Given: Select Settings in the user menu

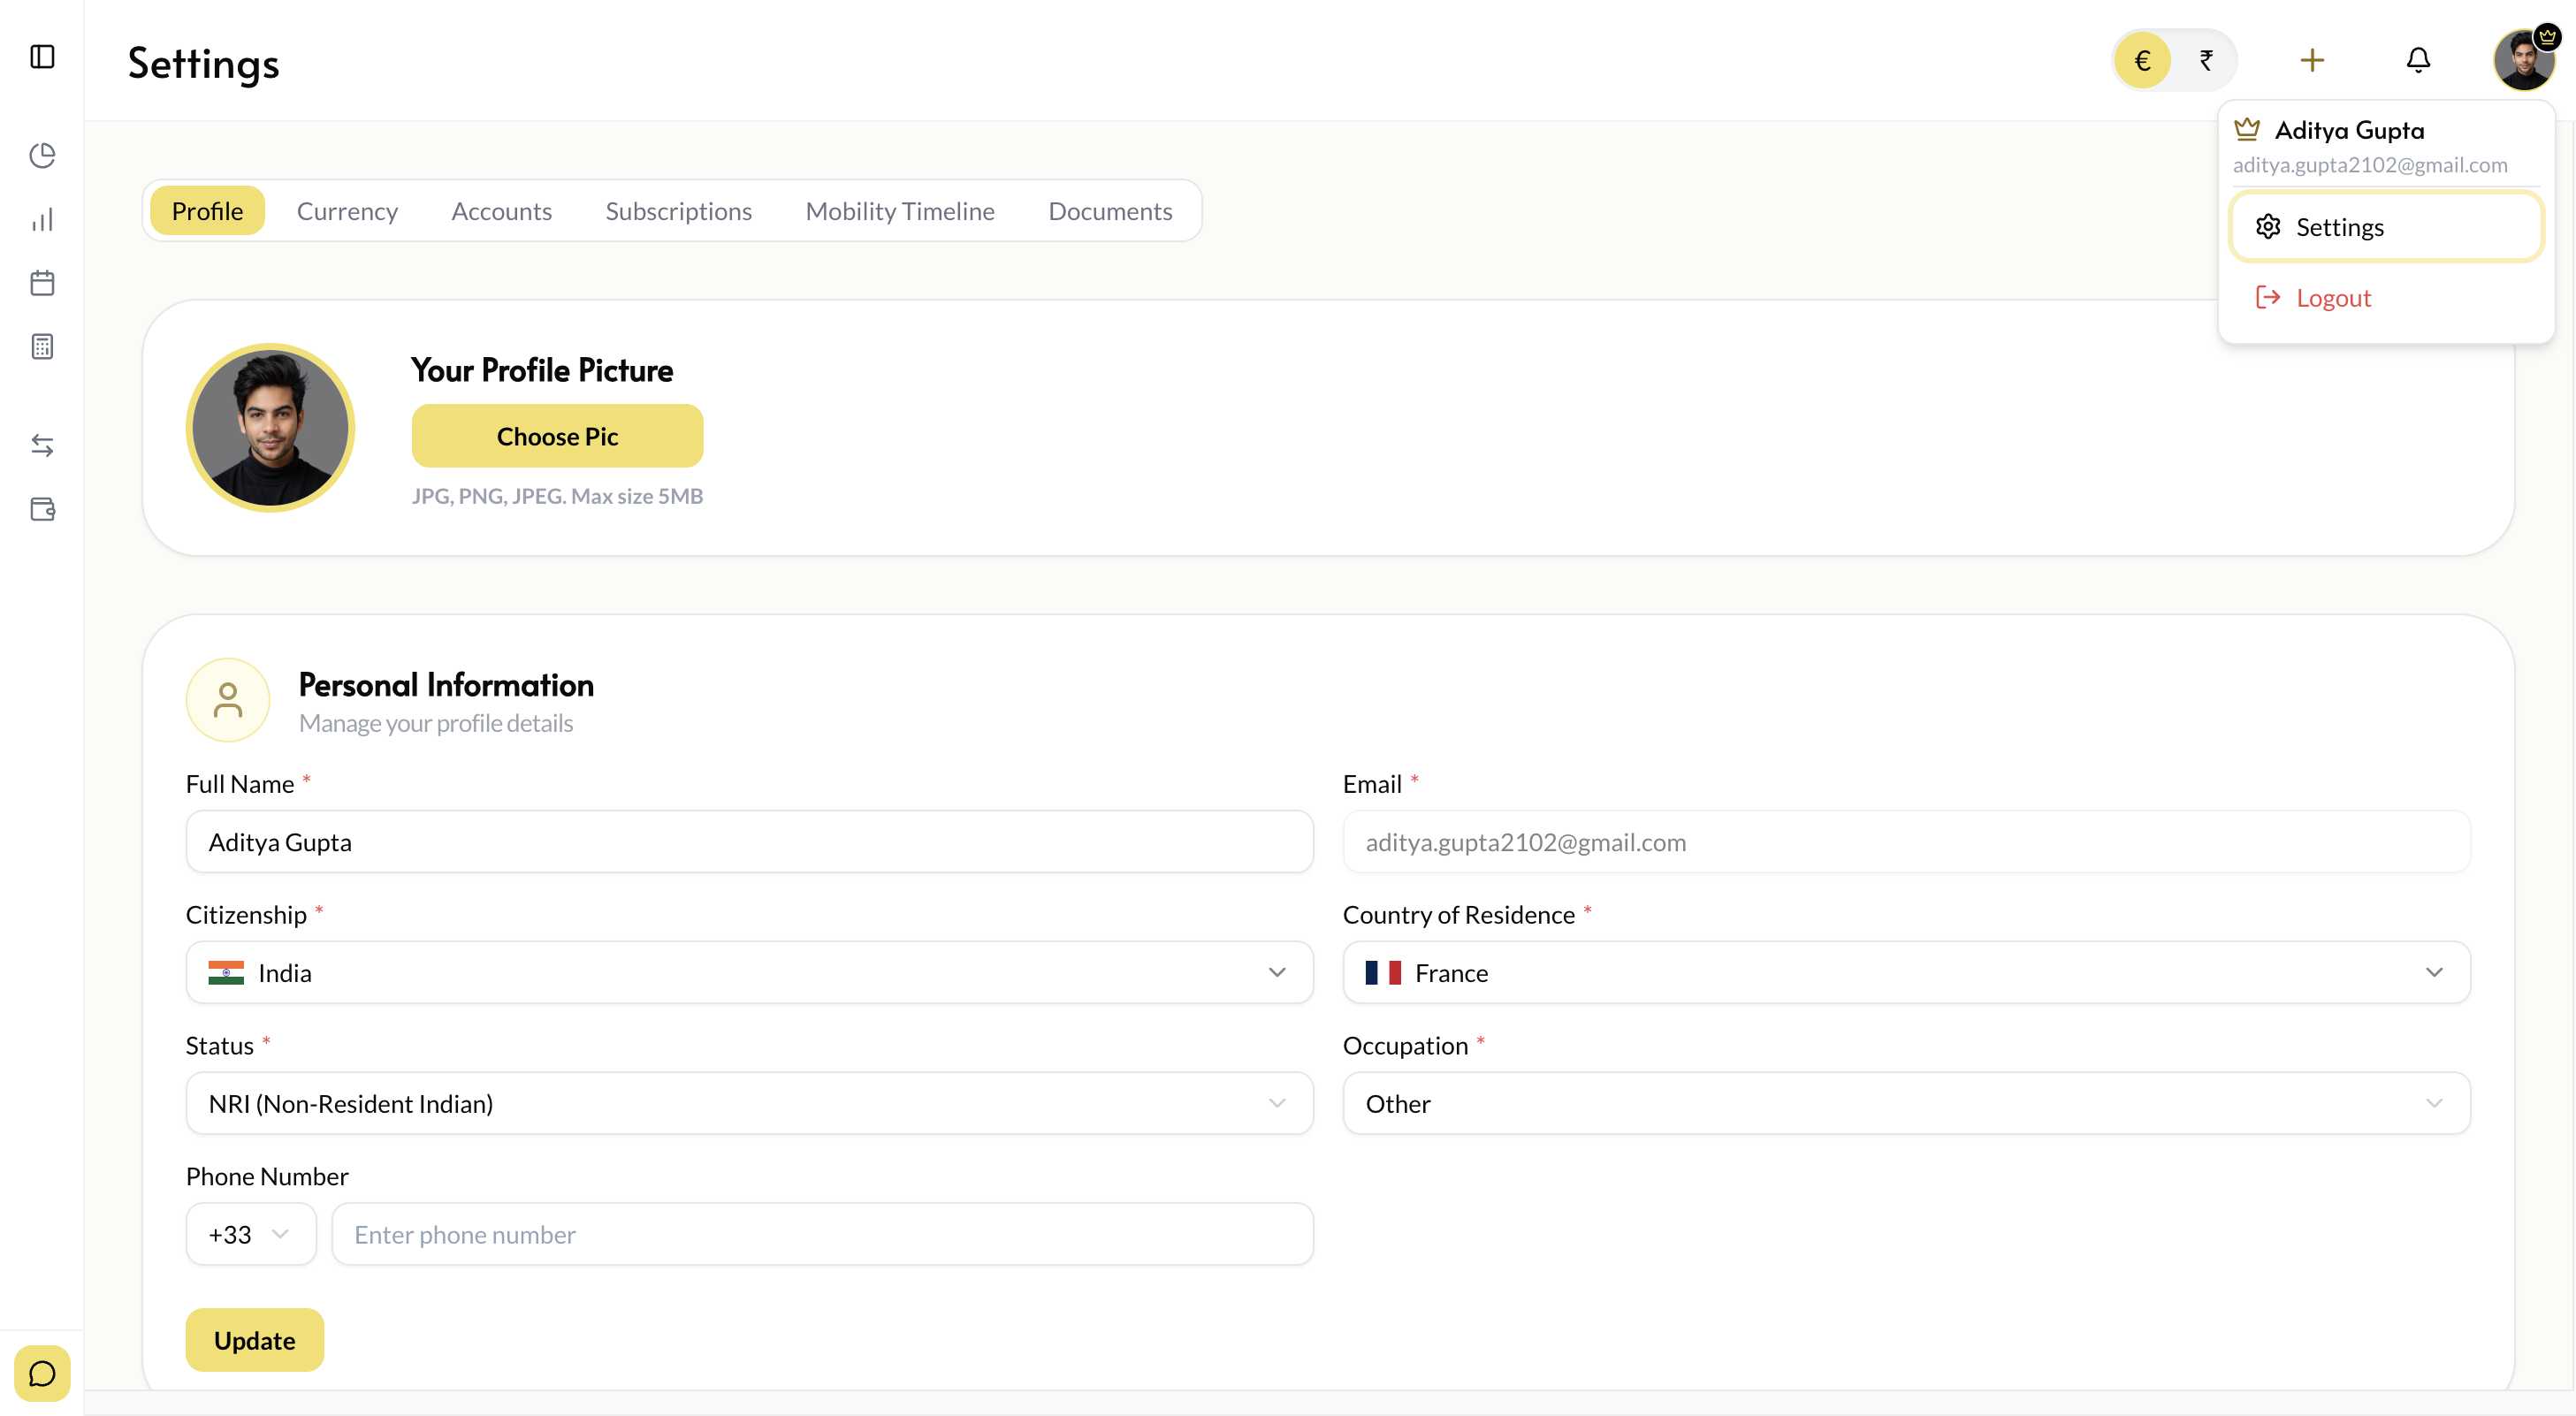Looking at the screenshot, I should tap(2386, 227).
